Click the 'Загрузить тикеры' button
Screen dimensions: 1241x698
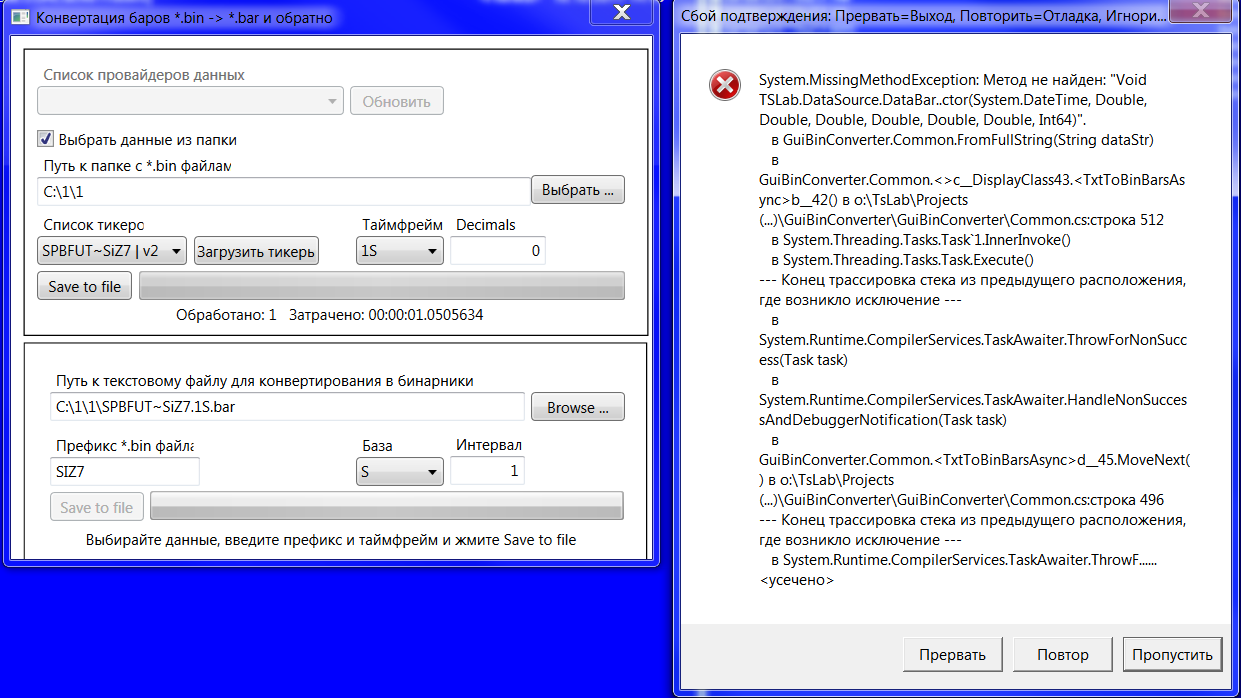tap(256, 250)
